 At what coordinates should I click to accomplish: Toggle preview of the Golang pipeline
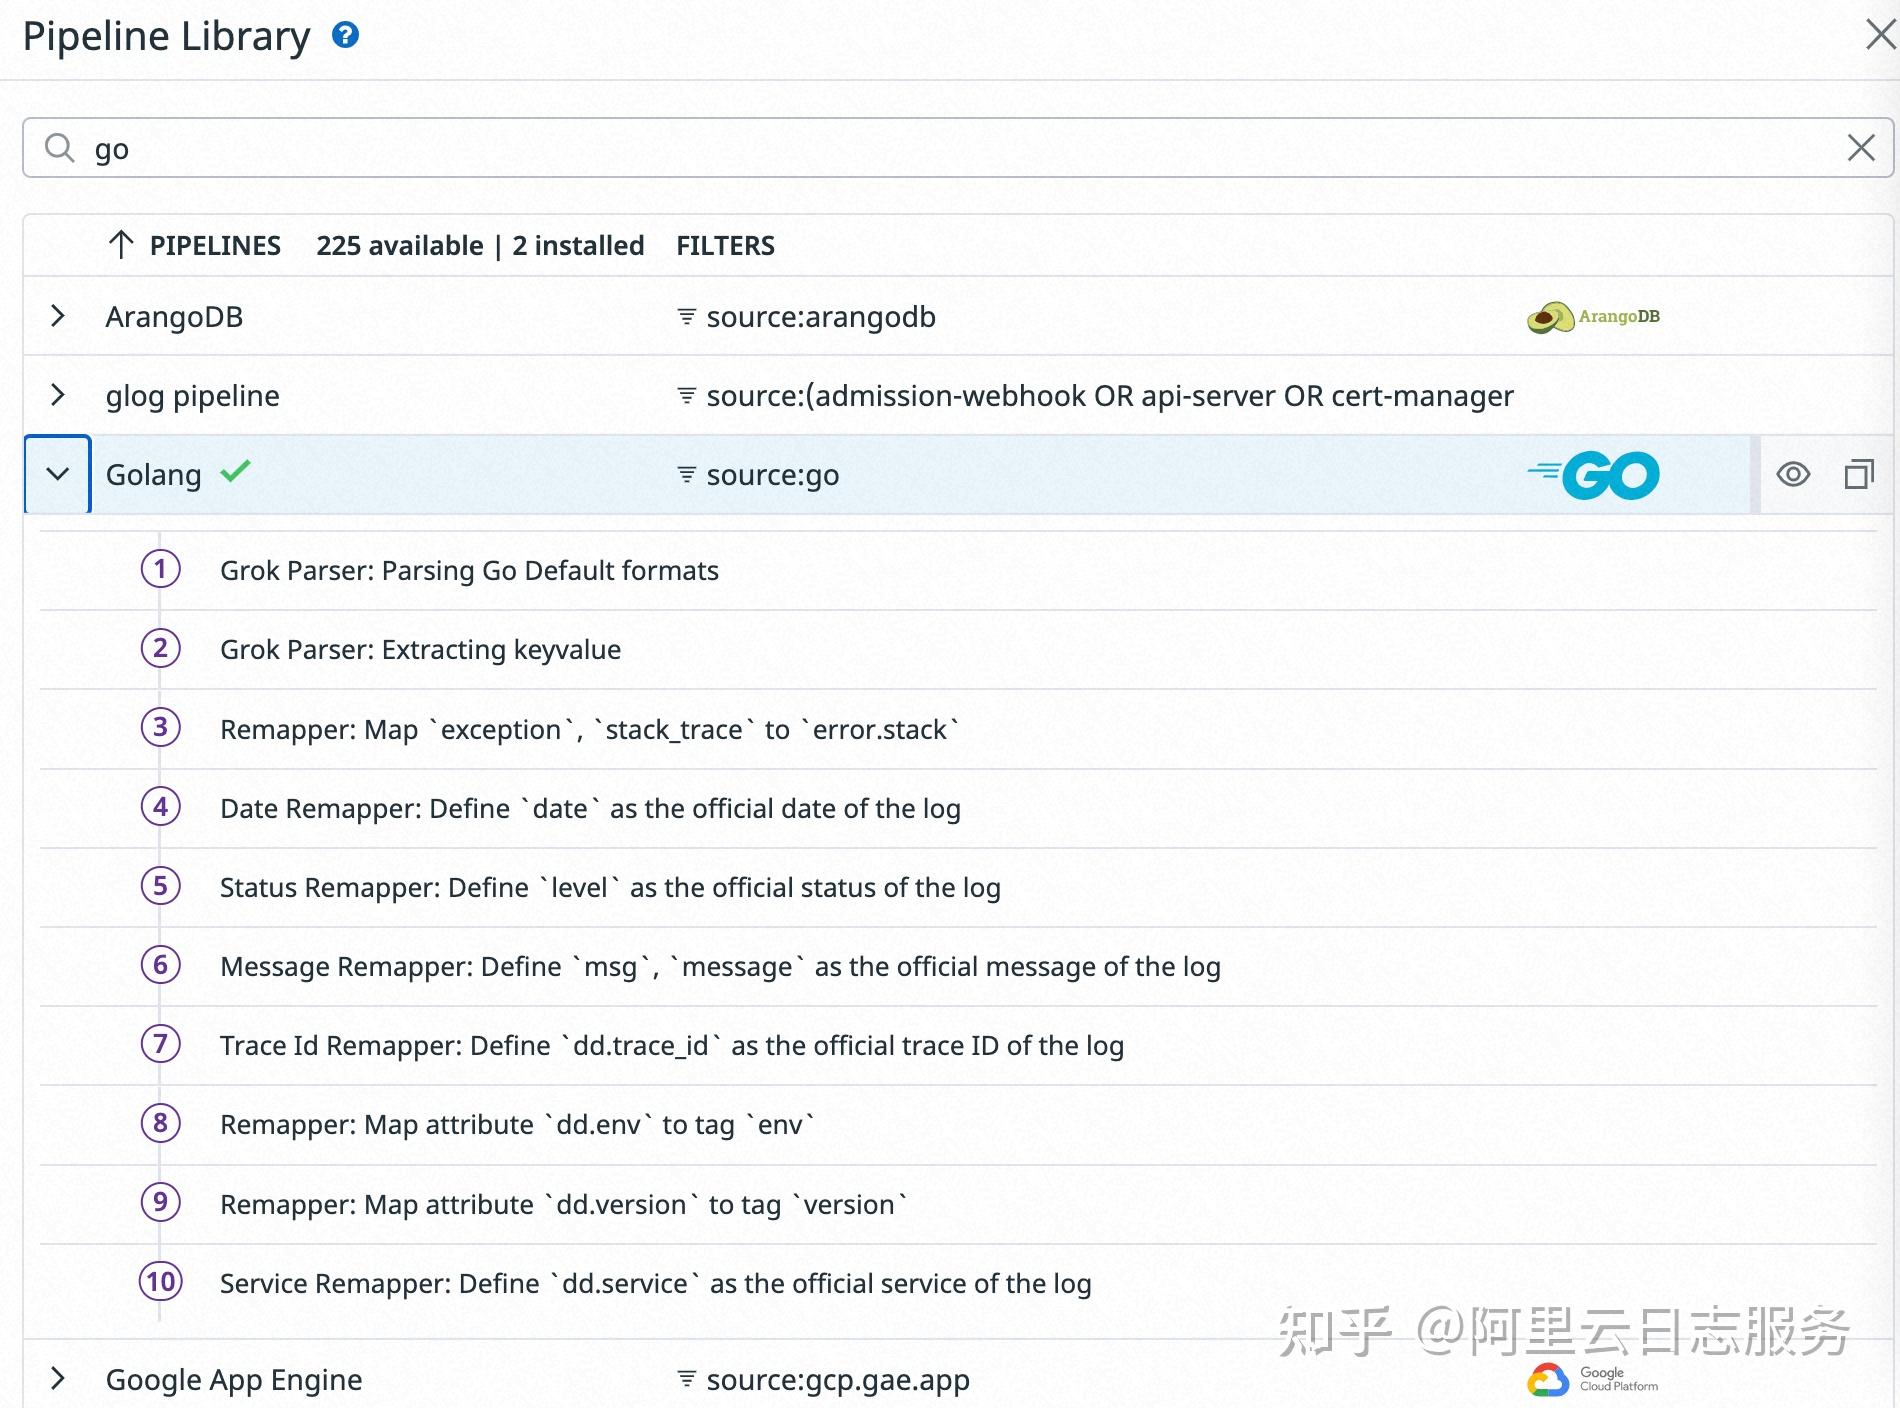(1794, 474)
